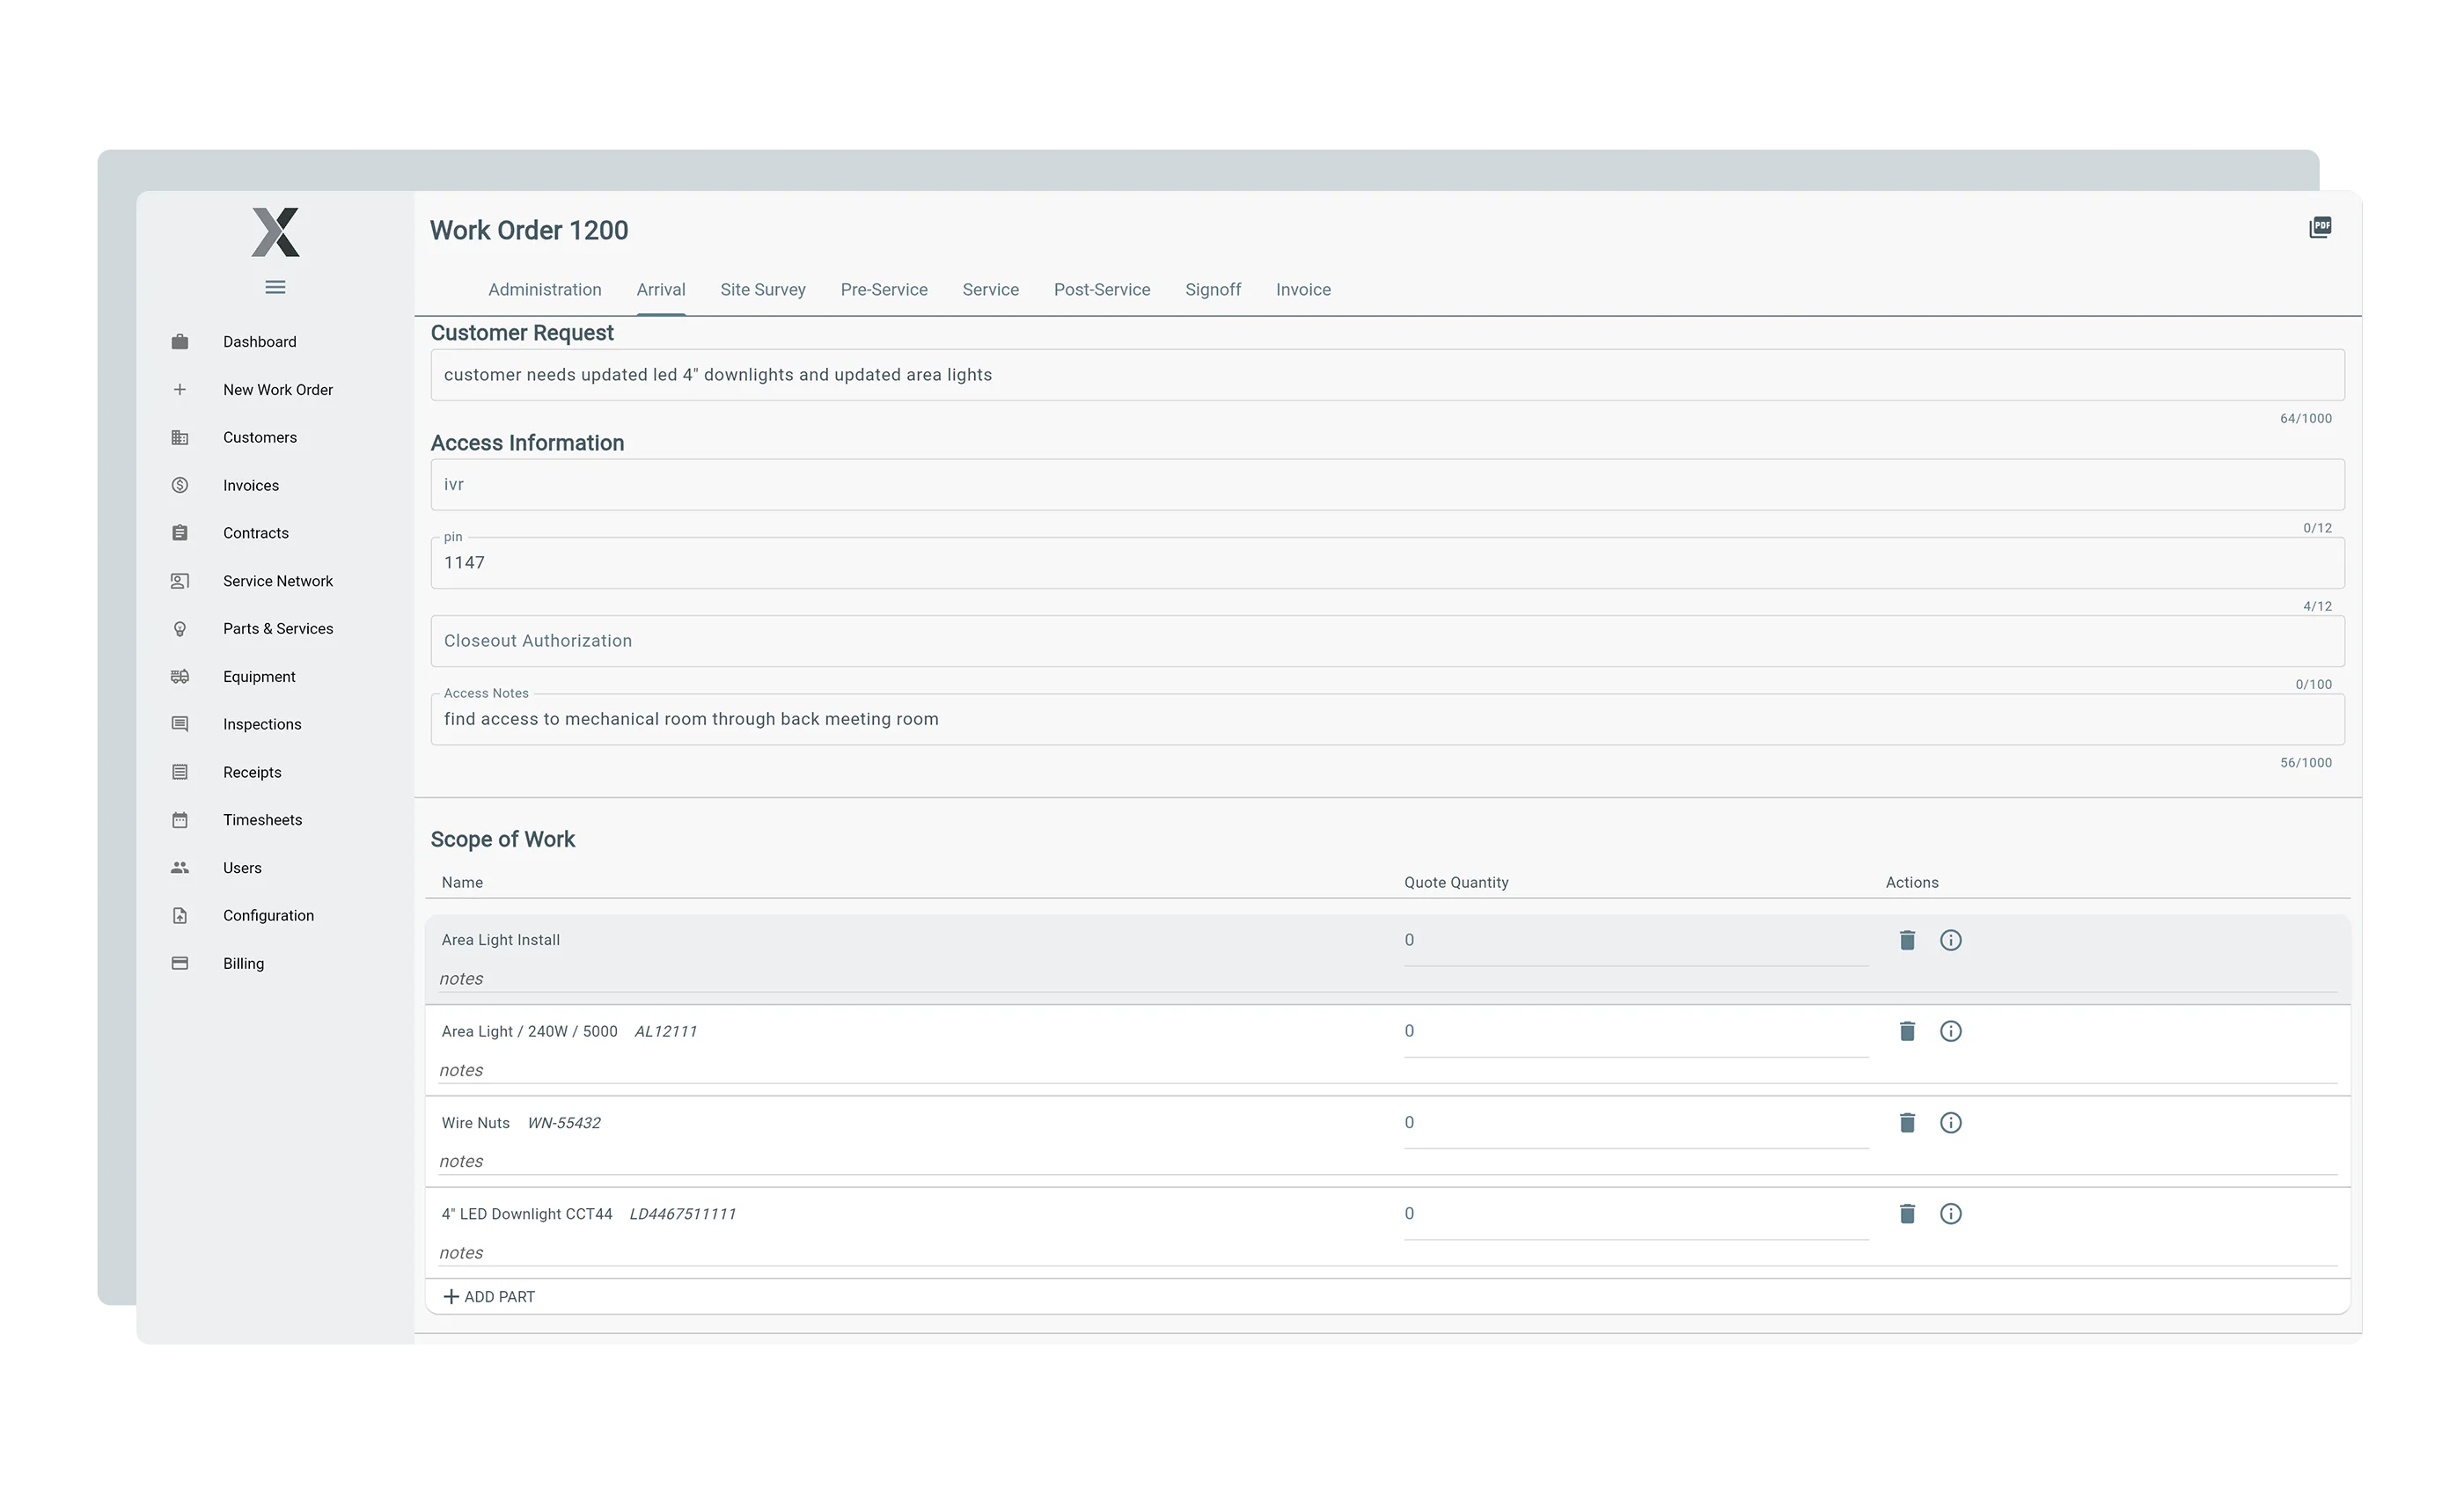2464x1496 pixels.
Task: Go to Customers in the sidebar
Action: coord(259,437)
